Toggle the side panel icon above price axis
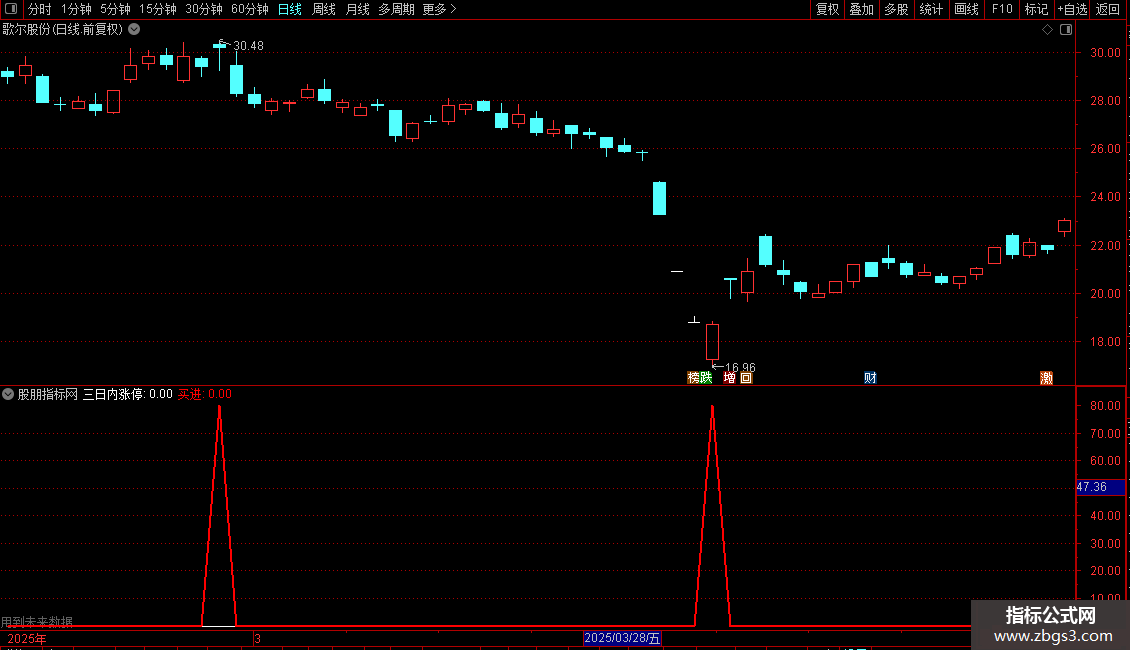Image resolution: width=1130 pixels, height=650 pixels. pos(1066,30)
